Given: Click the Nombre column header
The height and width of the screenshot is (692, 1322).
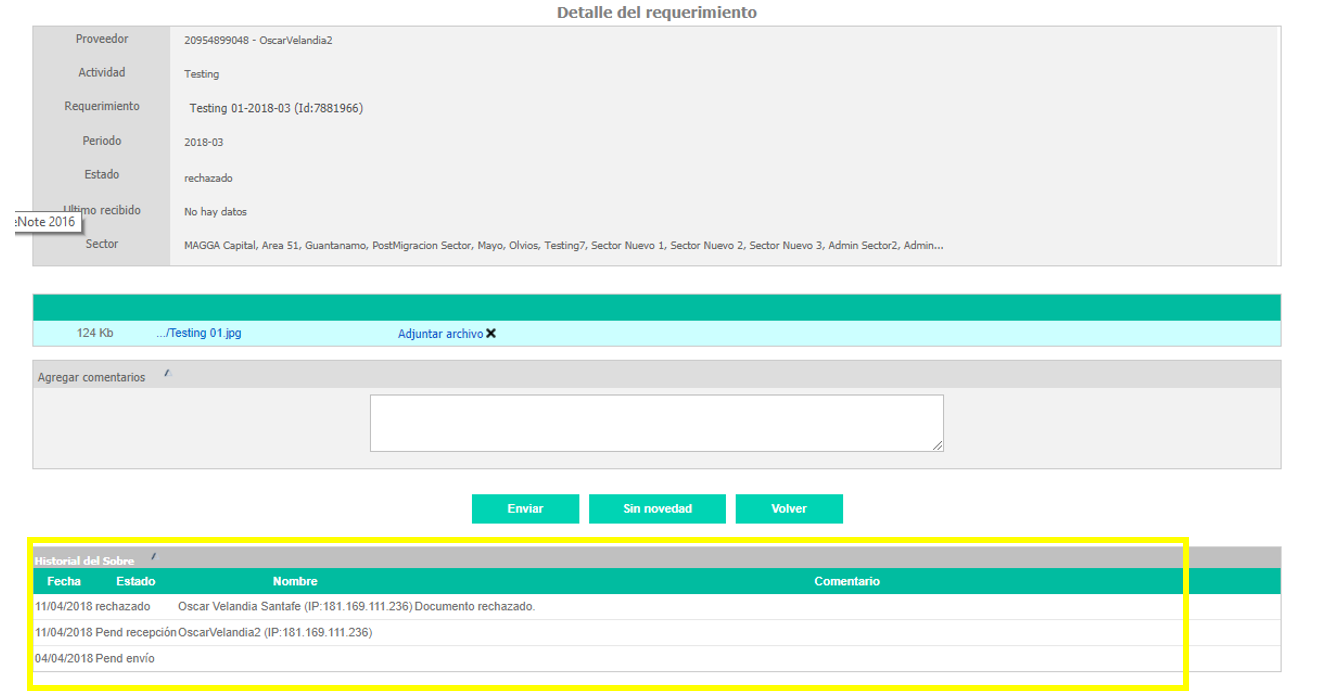Looking at the screenshot, I should pos(295,581).
